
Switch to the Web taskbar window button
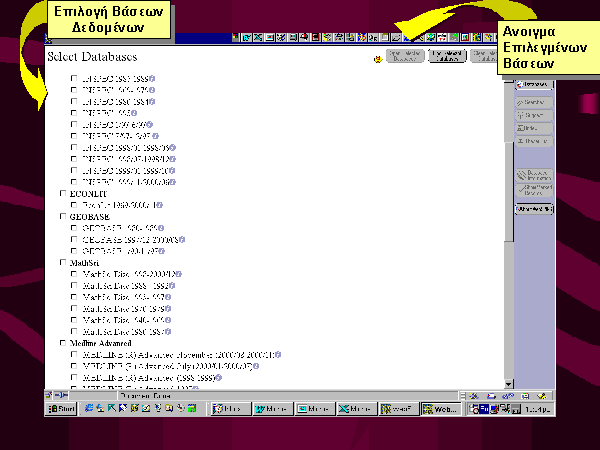click(x=440, y=409)
